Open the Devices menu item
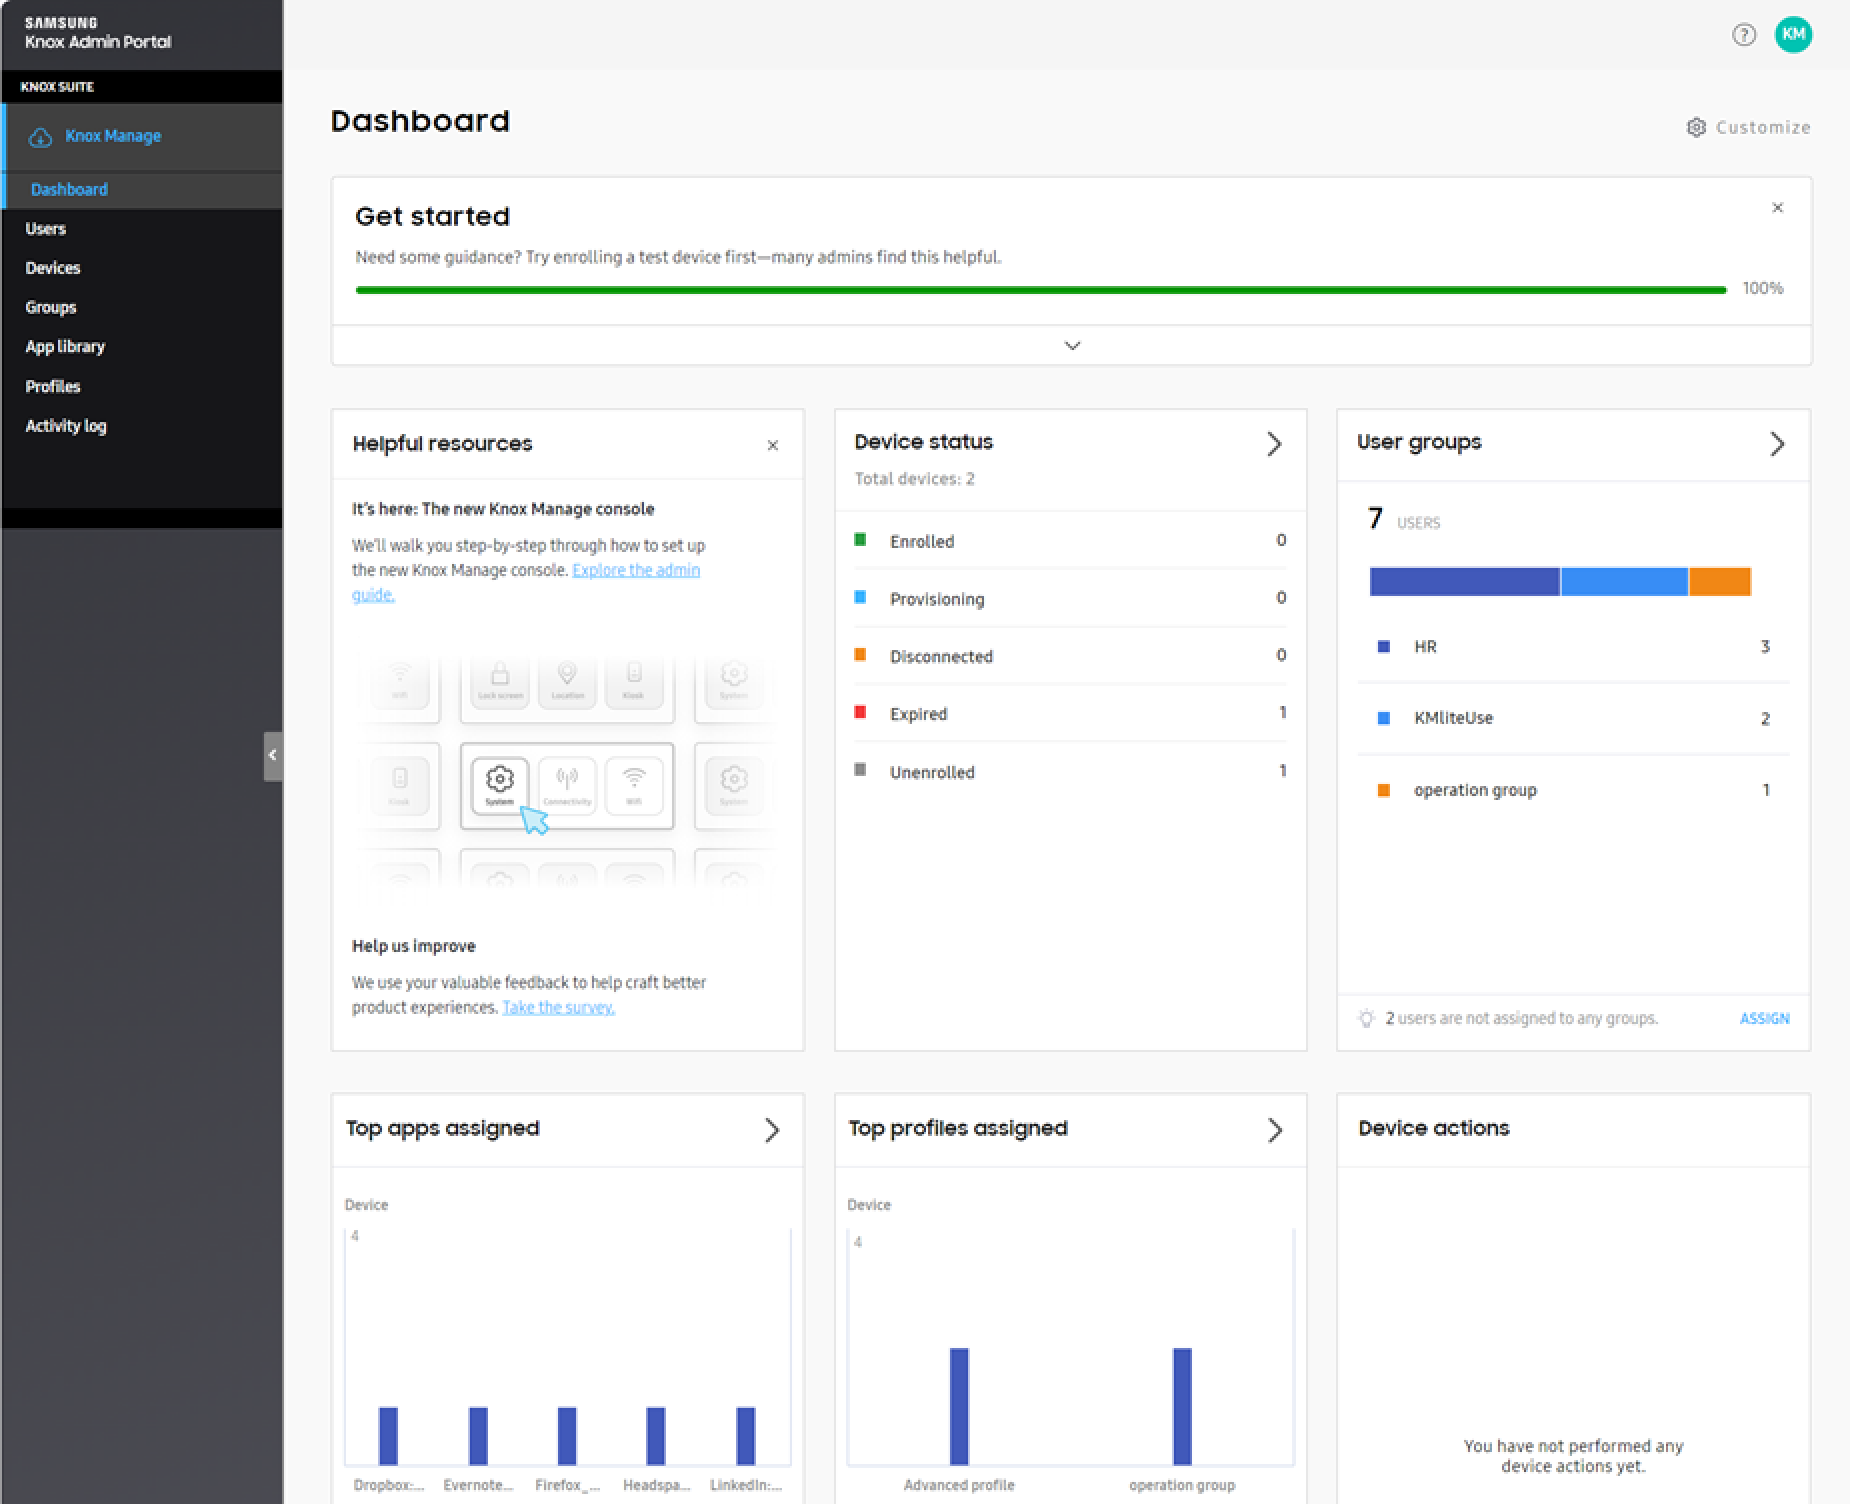 [x=53, y=268]
